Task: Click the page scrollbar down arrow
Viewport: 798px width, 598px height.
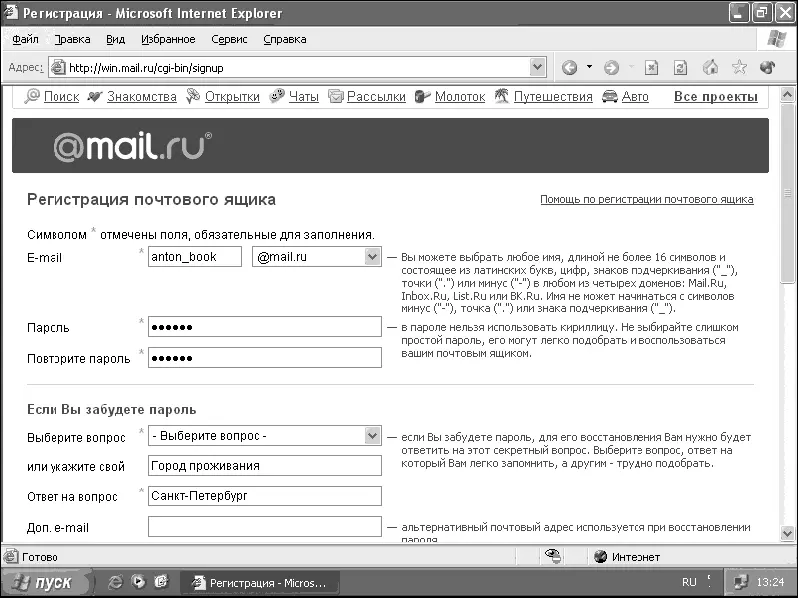Action: (787, 533)
